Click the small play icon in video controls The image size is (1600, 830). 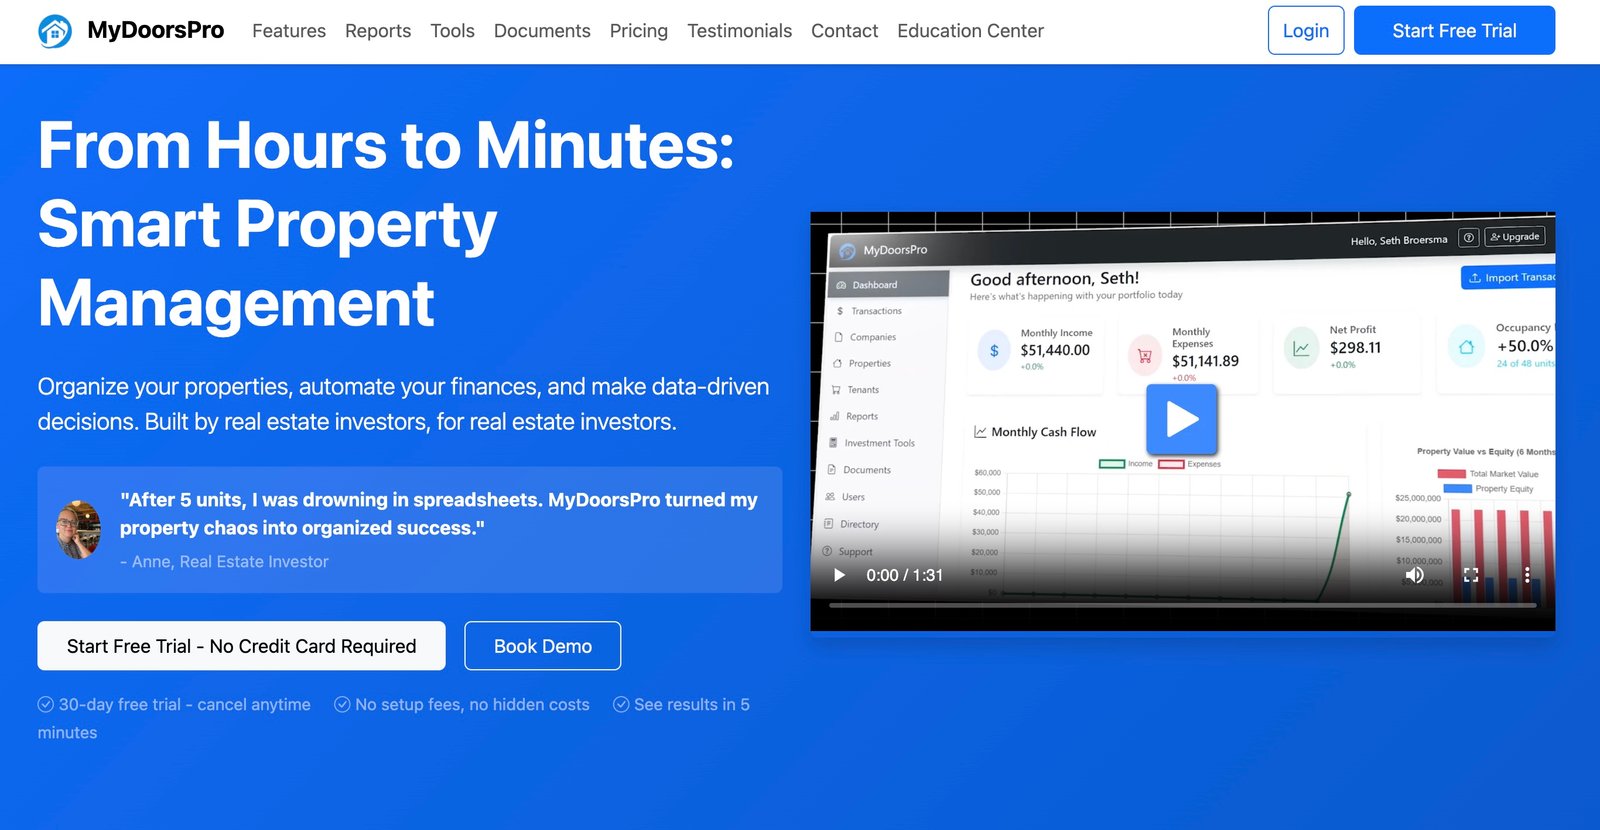pyautogui.click(x=840, y=575)
